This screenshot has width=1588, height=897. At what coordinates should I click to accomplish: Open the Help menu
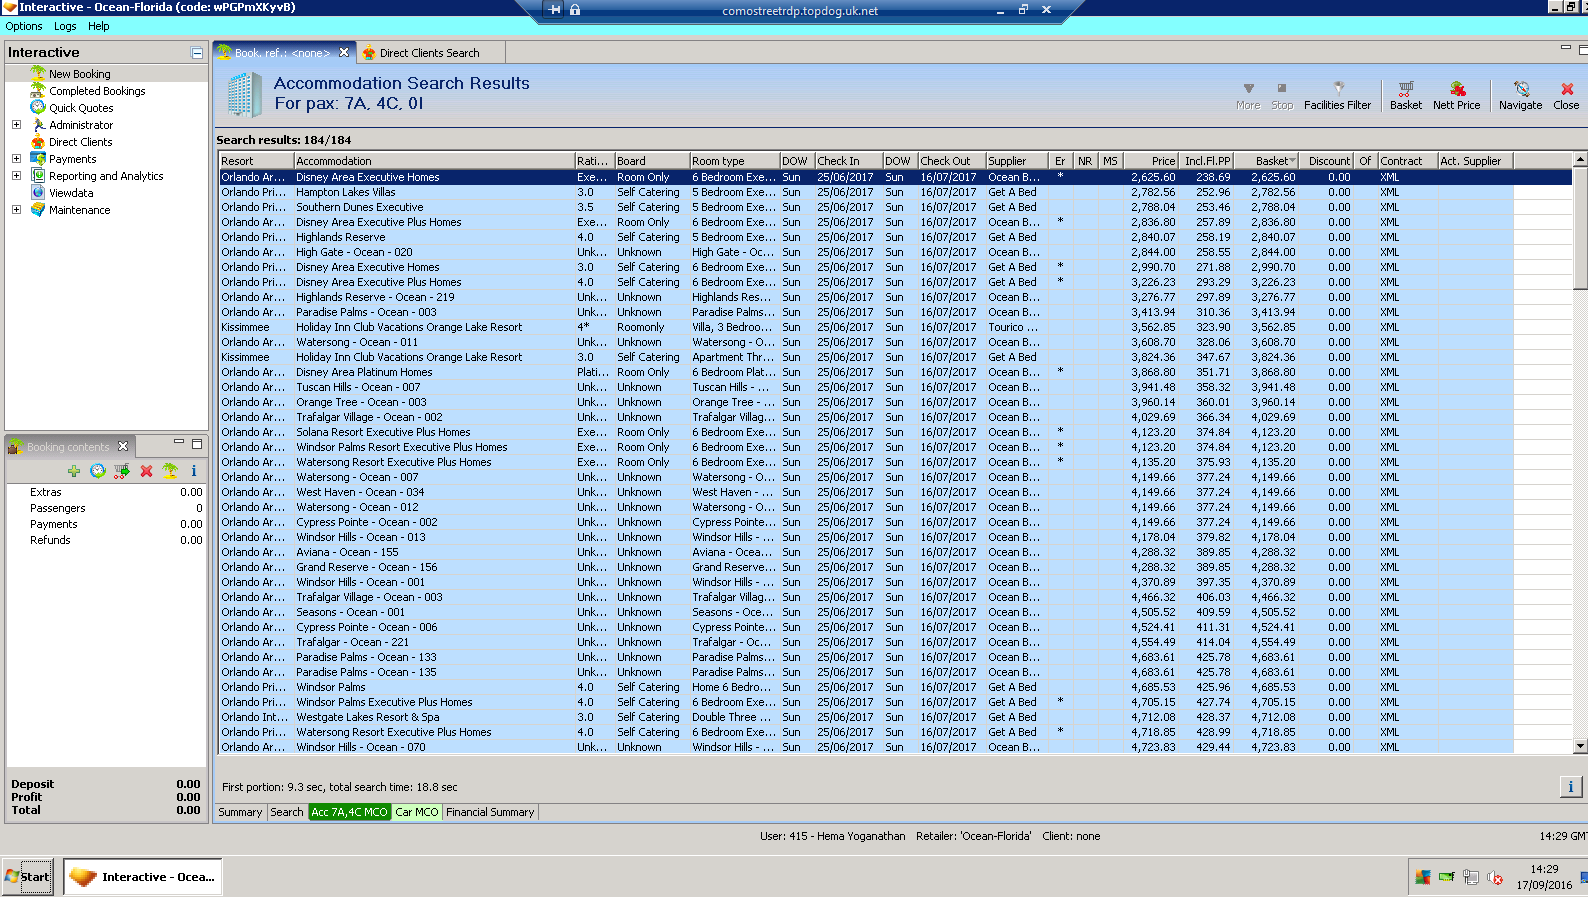tap(98, 26)
